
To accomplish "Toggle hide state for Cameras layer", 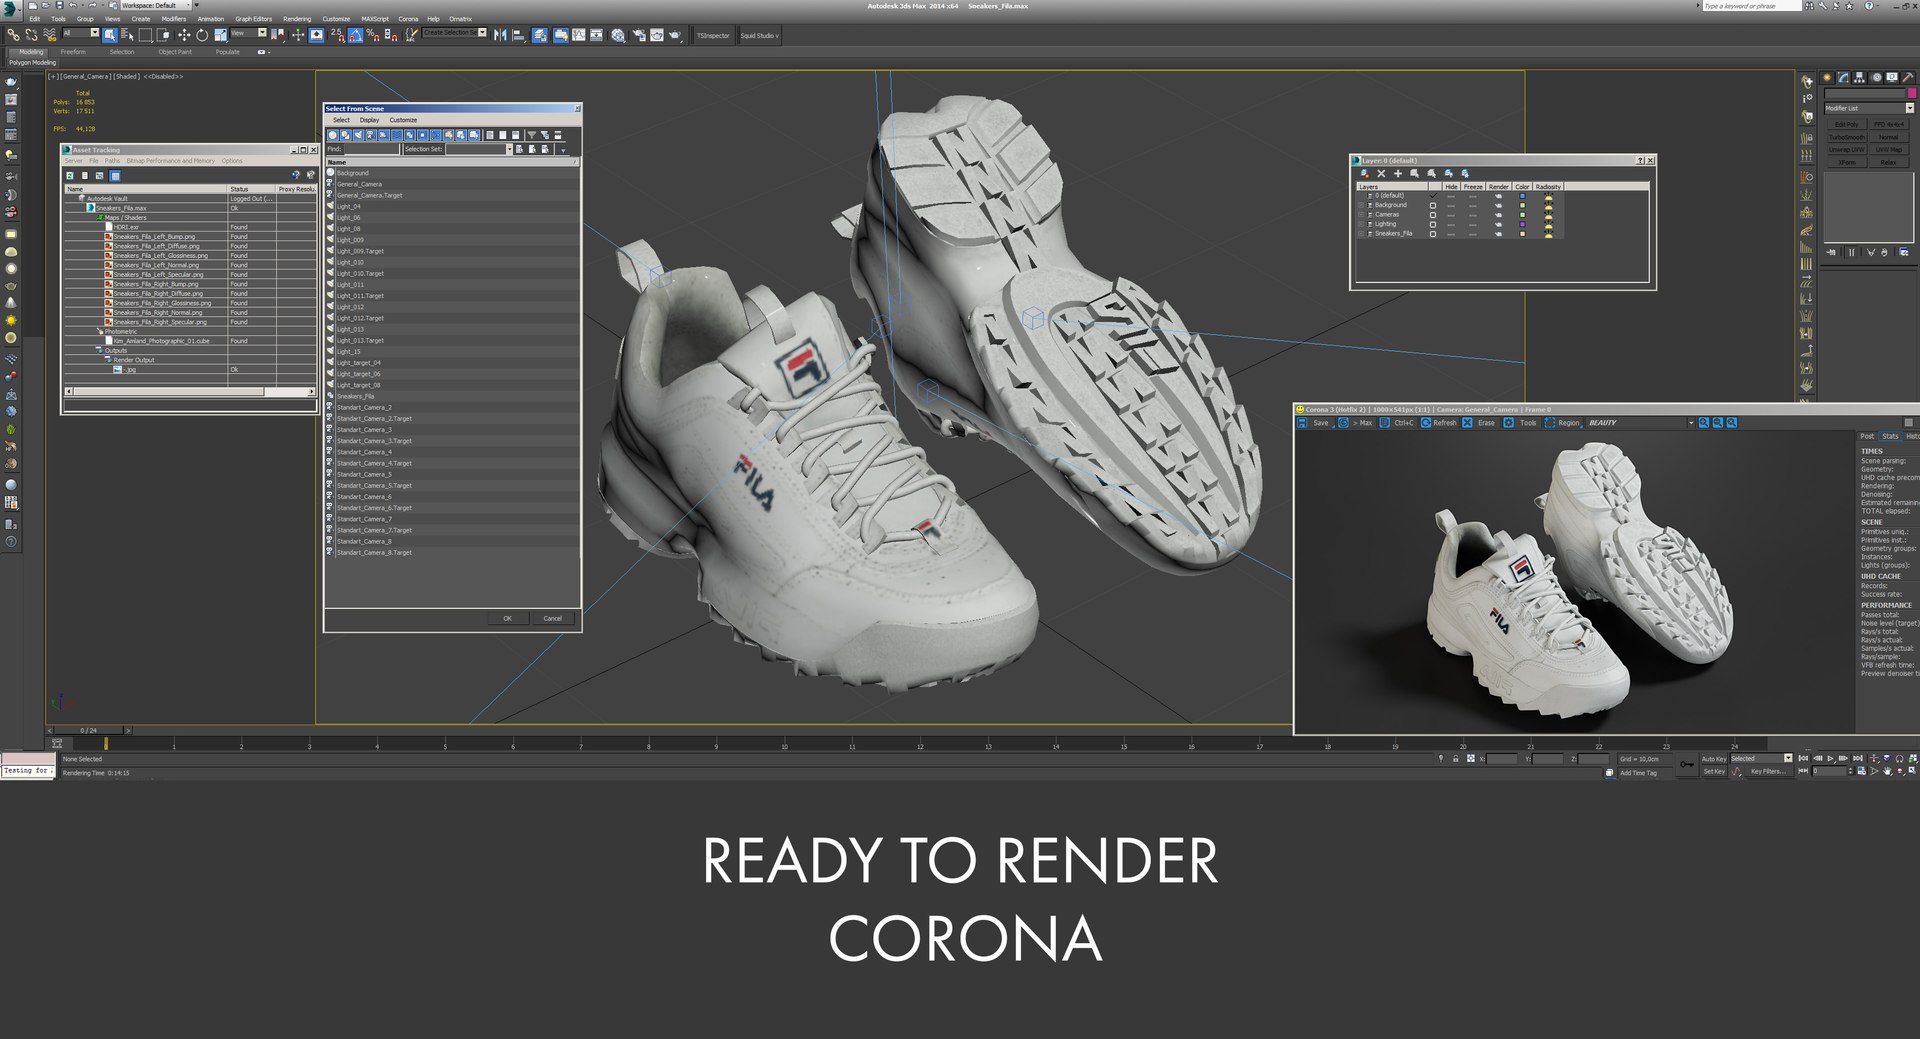I will [x=1451, y=215].
